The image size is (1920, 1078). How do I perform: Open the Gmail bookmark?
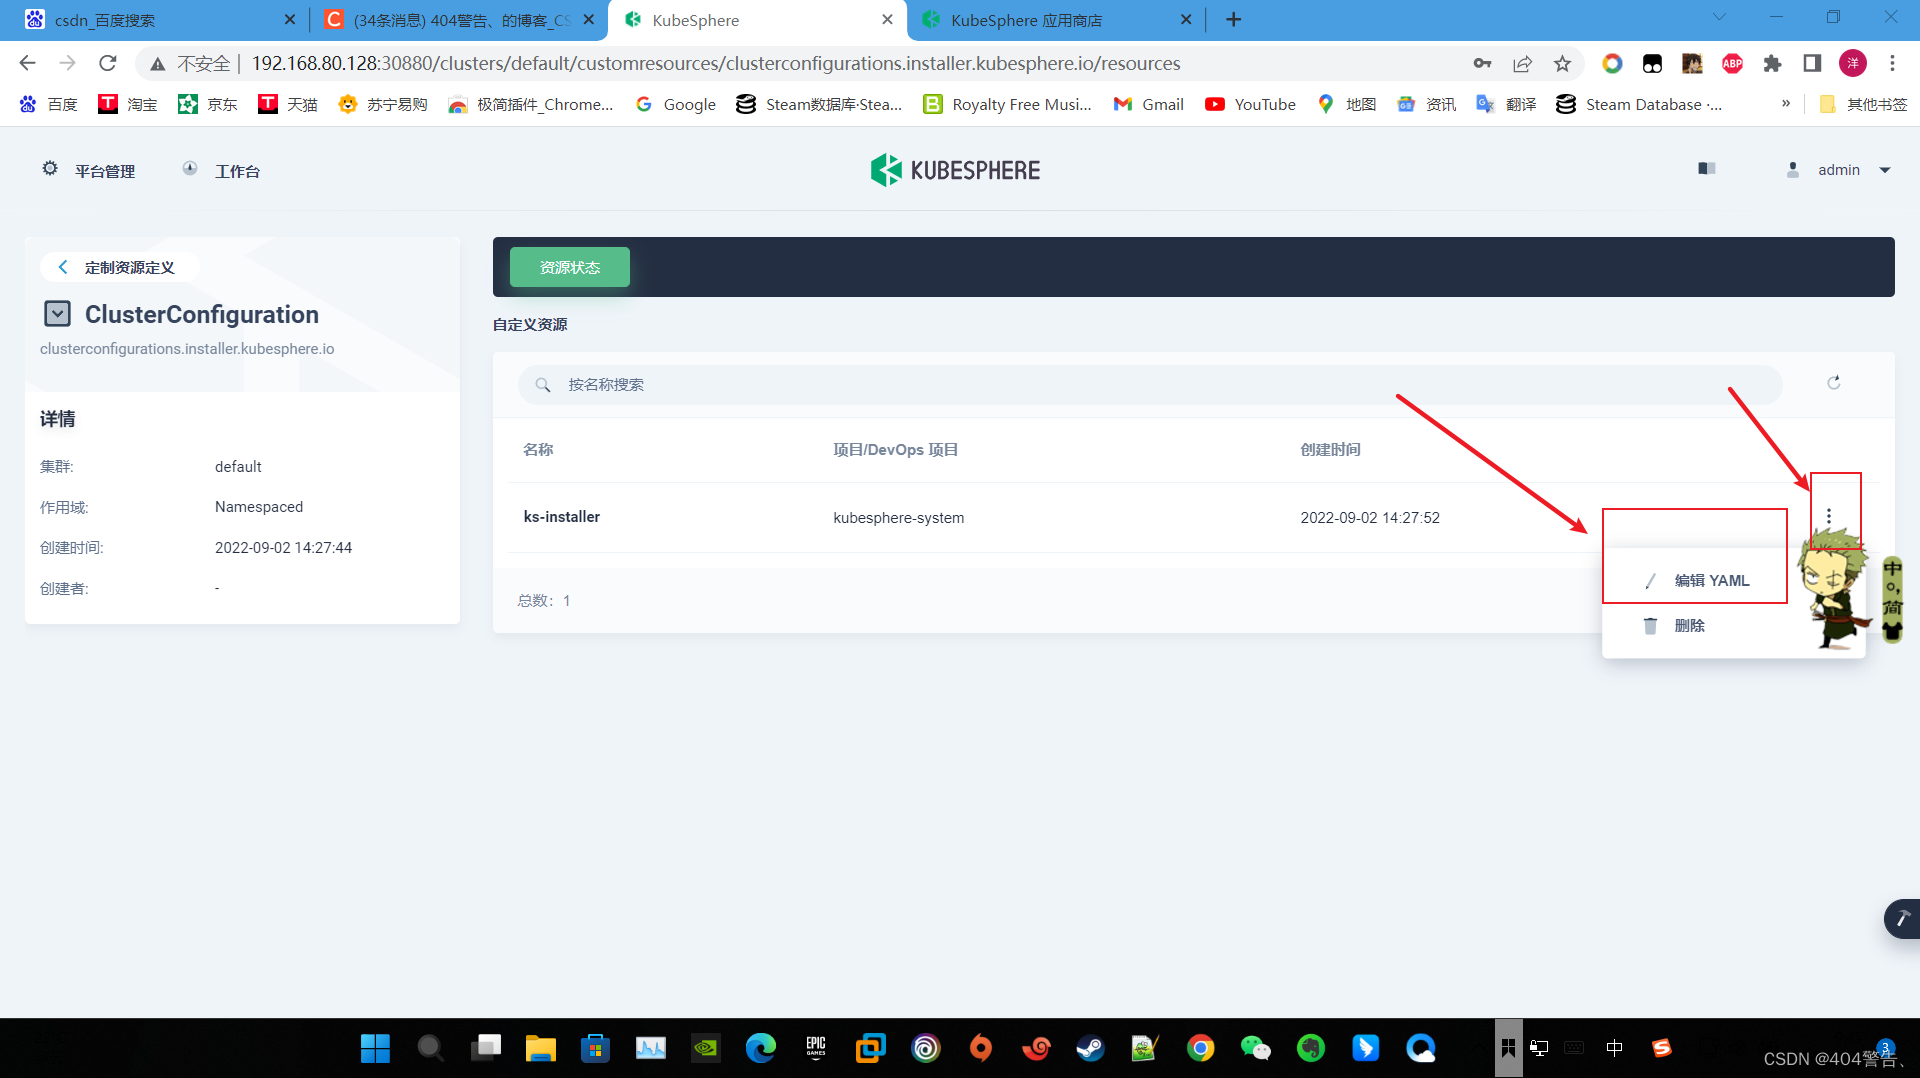[1148, 104]
